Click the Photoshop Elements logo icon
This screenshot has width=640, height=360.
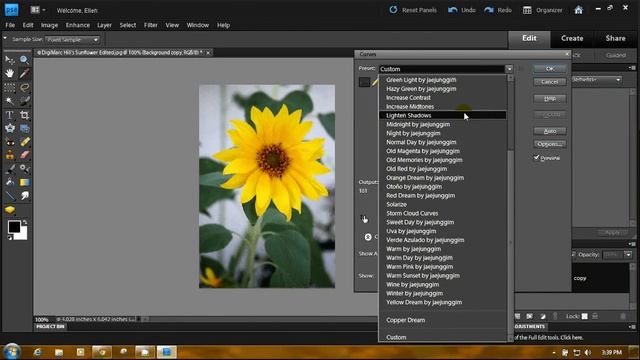[11, 10]
